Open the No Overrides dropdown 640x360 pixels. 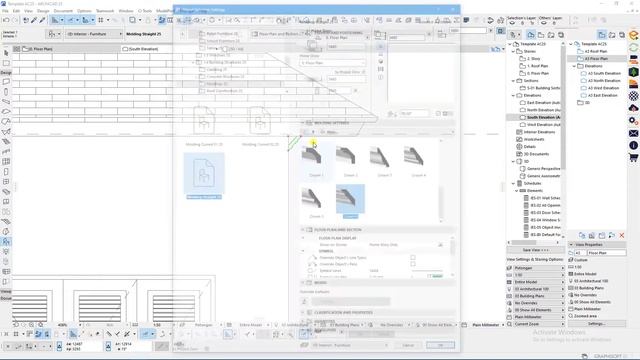[x=539, y=303]
